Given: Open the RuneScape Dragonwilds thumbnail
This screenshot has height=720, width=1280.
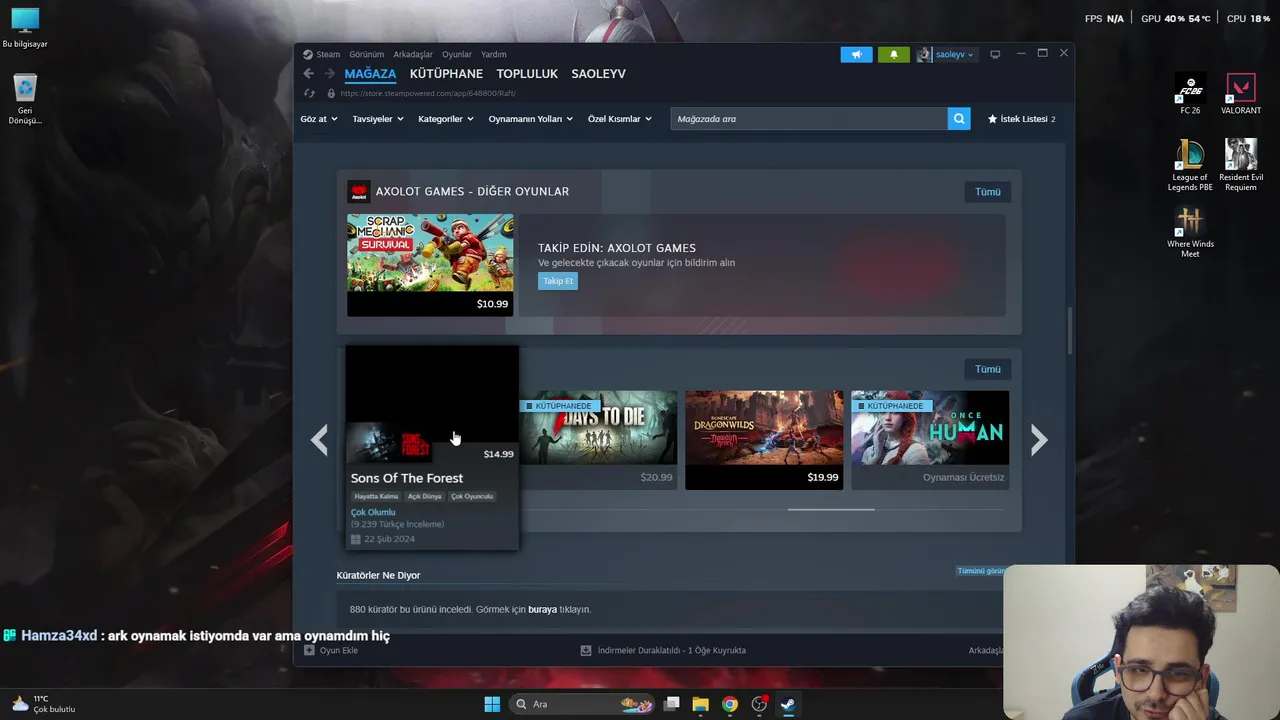Looking at the screenshot, I should (x=764, y=428).
